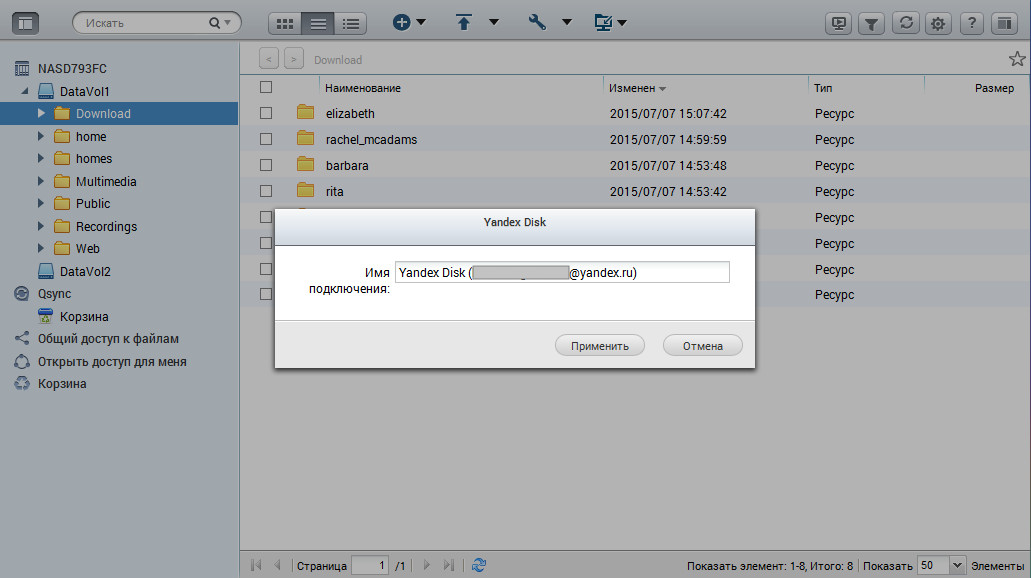1031x578 pixels.
Task: Expand the Recordings folder in tree
Action: pyautogui.click(x=41, y=226)
